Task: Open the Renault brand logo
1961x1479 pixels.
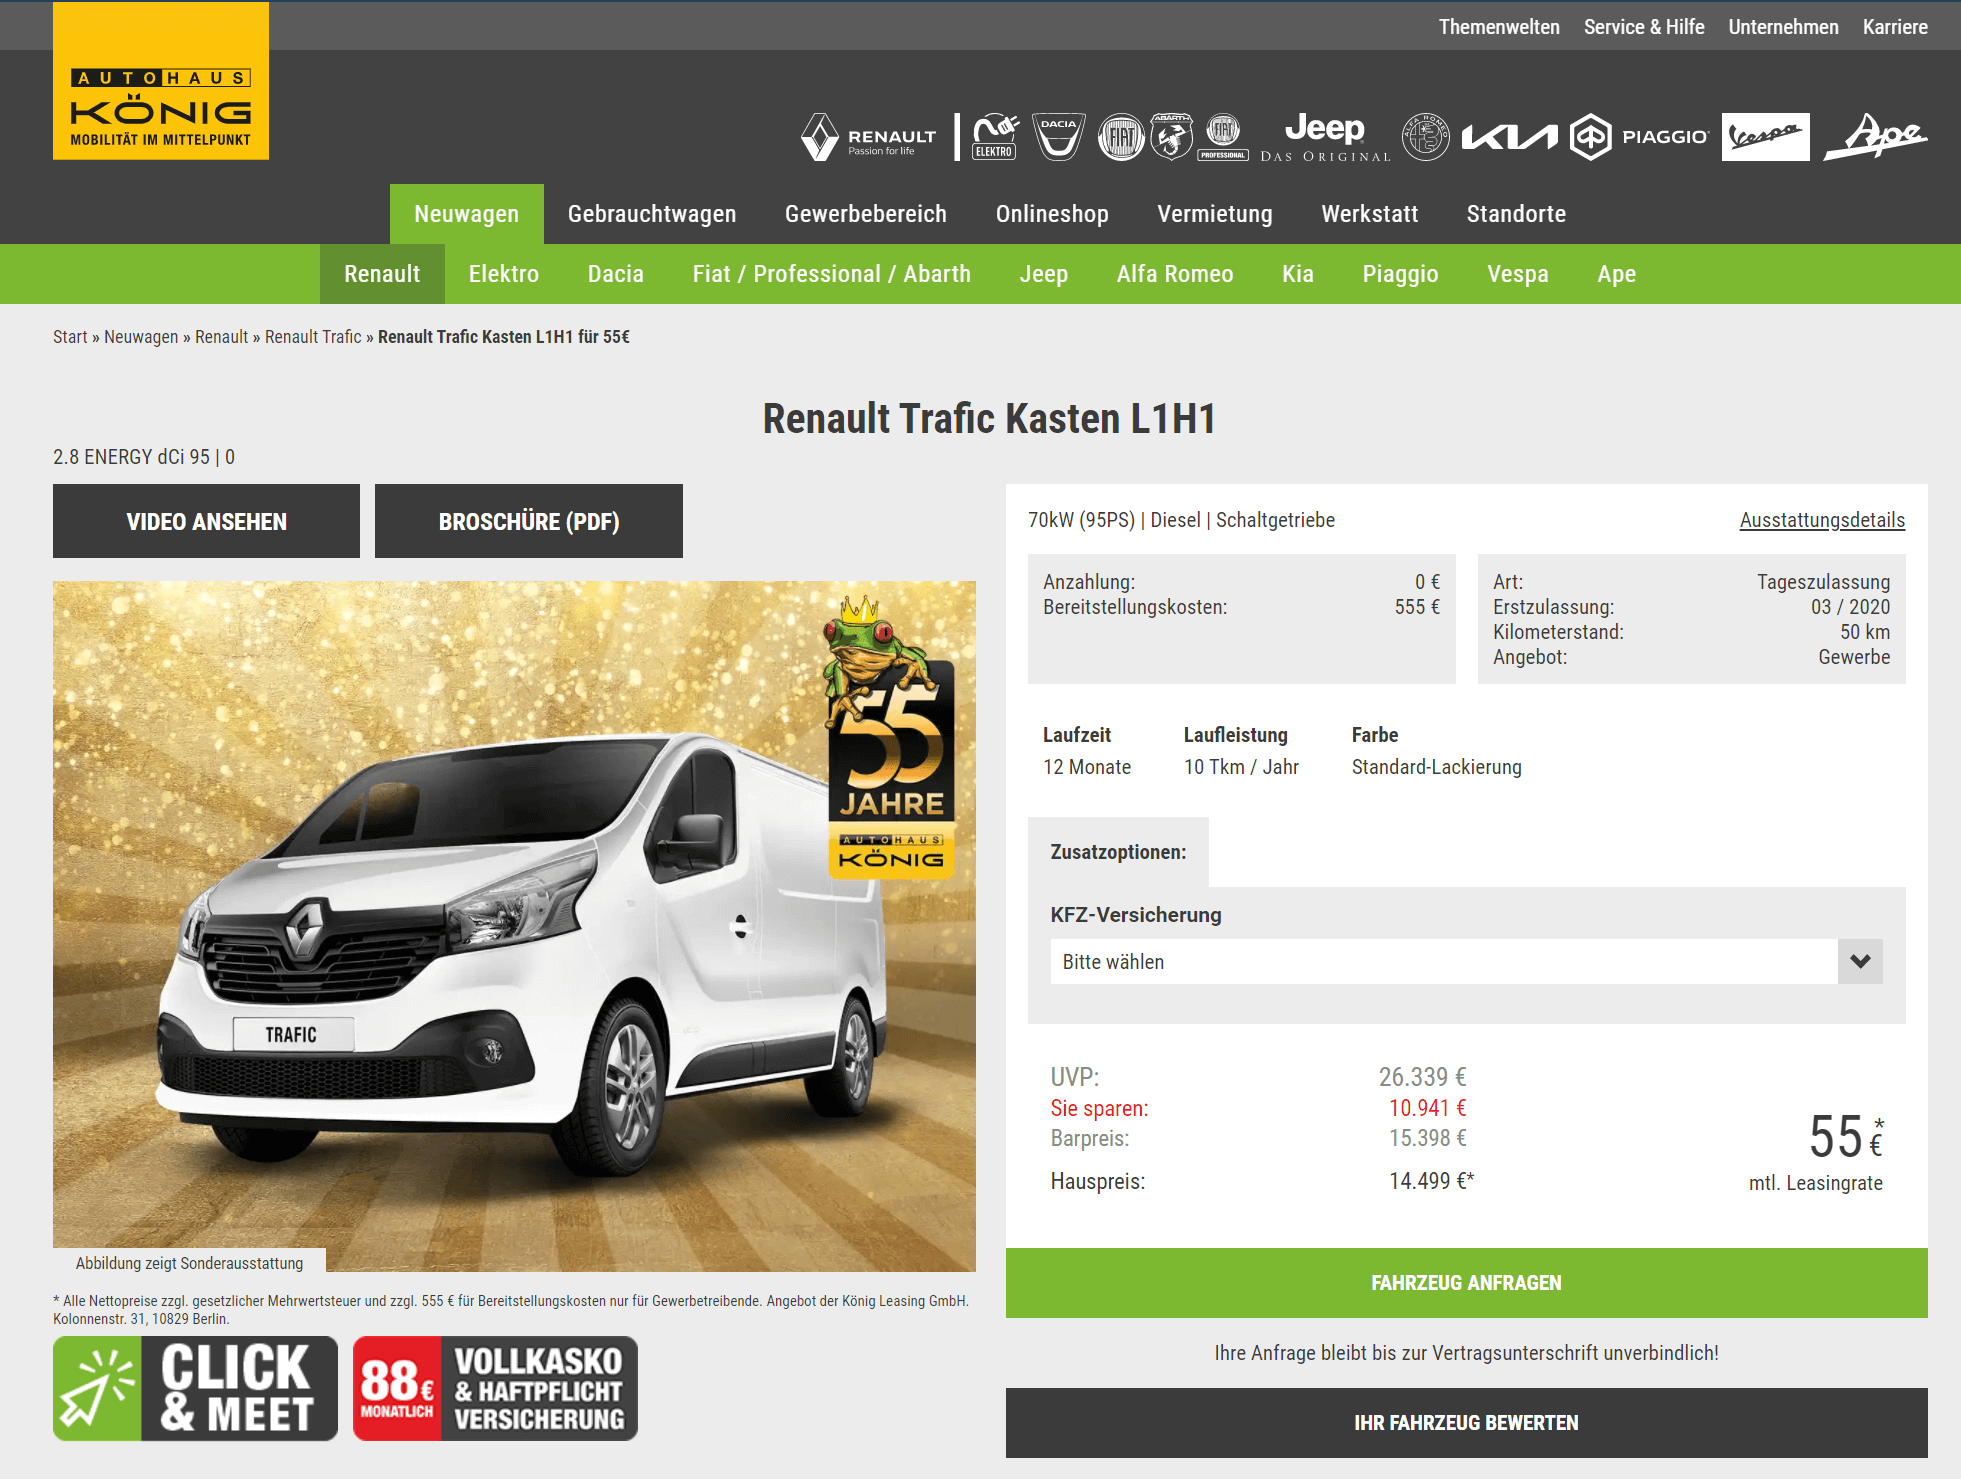Action: click(x=868, y=137)
